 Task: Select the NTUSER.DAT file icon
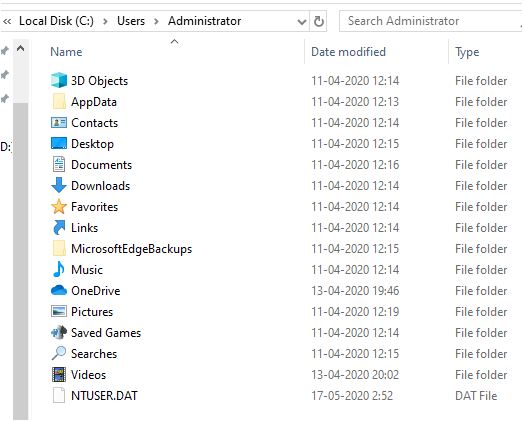pos(59,395)
